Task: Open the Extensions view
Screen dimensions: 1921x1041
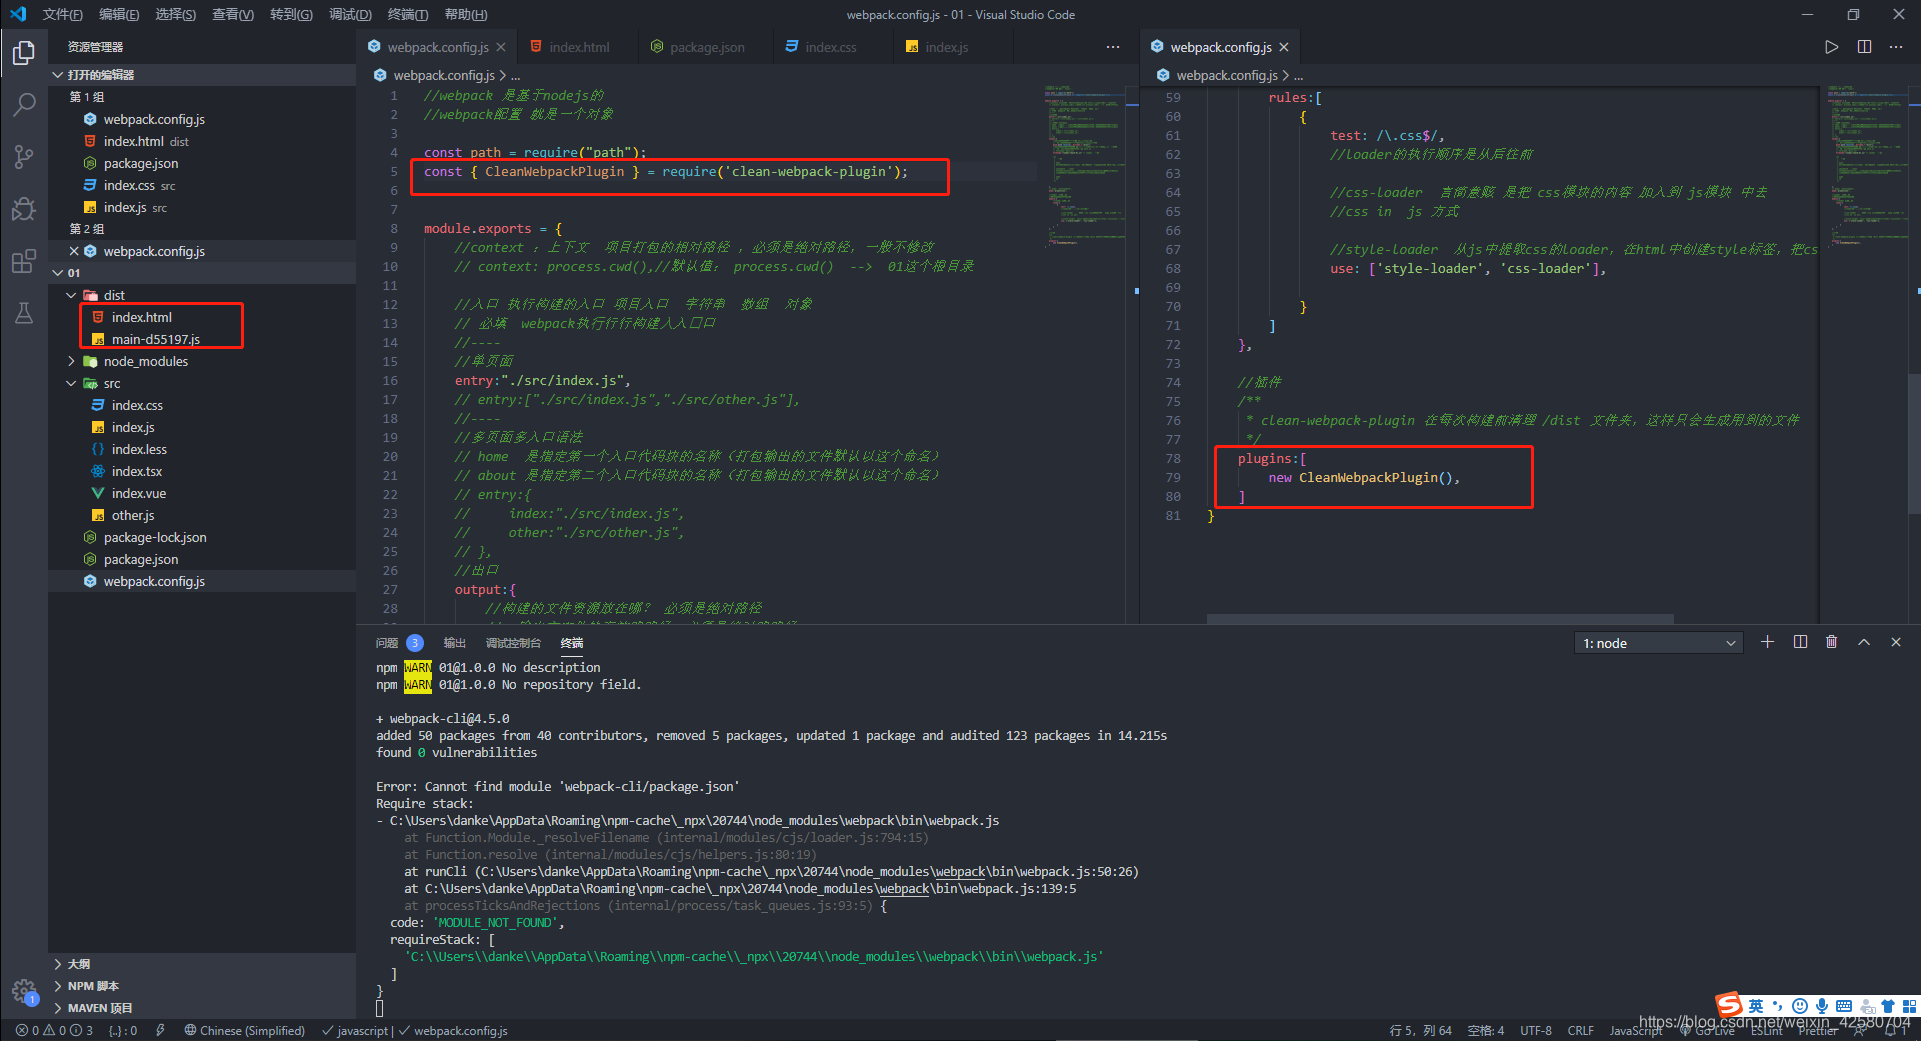Action: (24, 261)
